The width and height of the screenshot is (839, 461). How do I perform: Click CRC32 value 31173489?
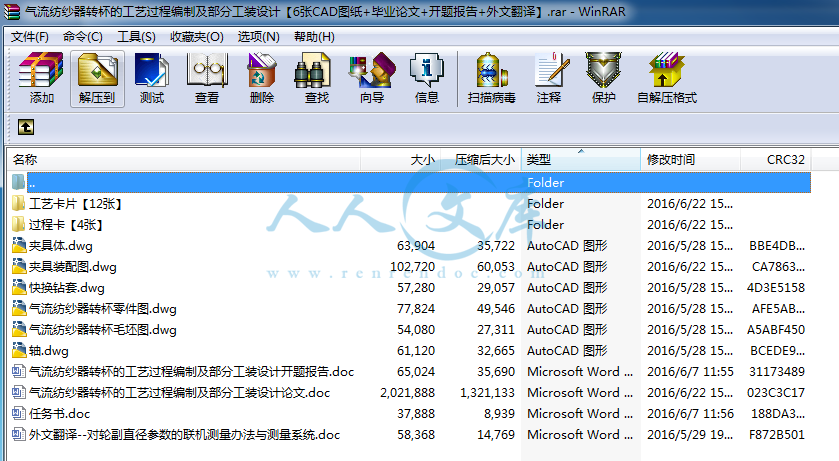click(777, 372)
